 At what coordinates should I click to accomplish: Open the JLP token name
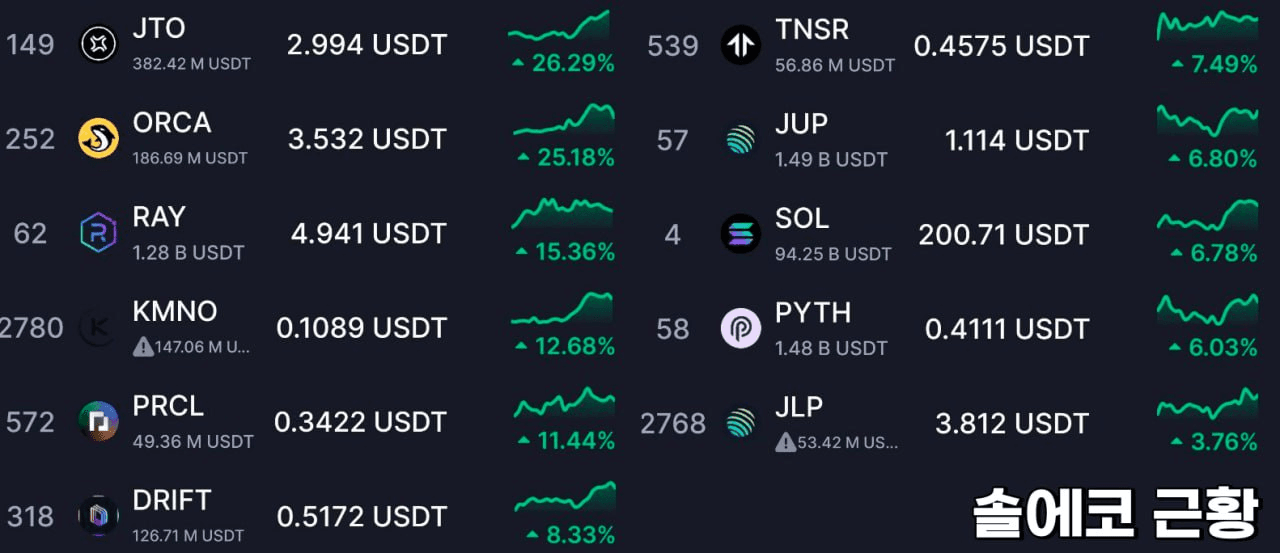click(799, 407)
